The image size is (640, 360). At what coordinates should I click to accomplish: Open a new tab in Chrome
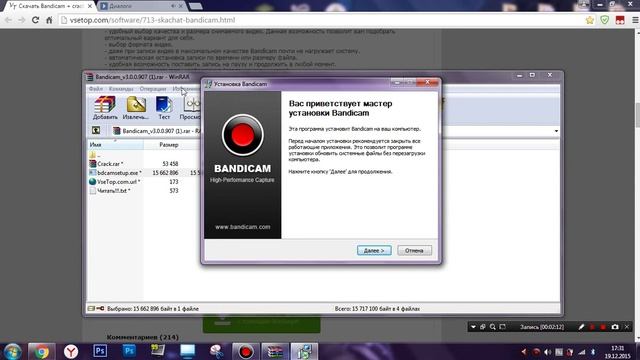(x=196, y=6)
